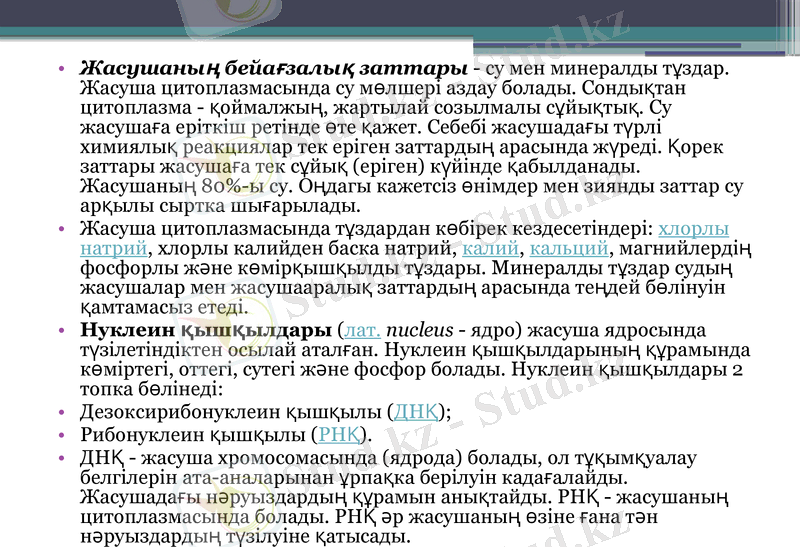800x547 pixels.
Task: Open the 'натрий' hyperlink at line start
Action: coord(114,249)
